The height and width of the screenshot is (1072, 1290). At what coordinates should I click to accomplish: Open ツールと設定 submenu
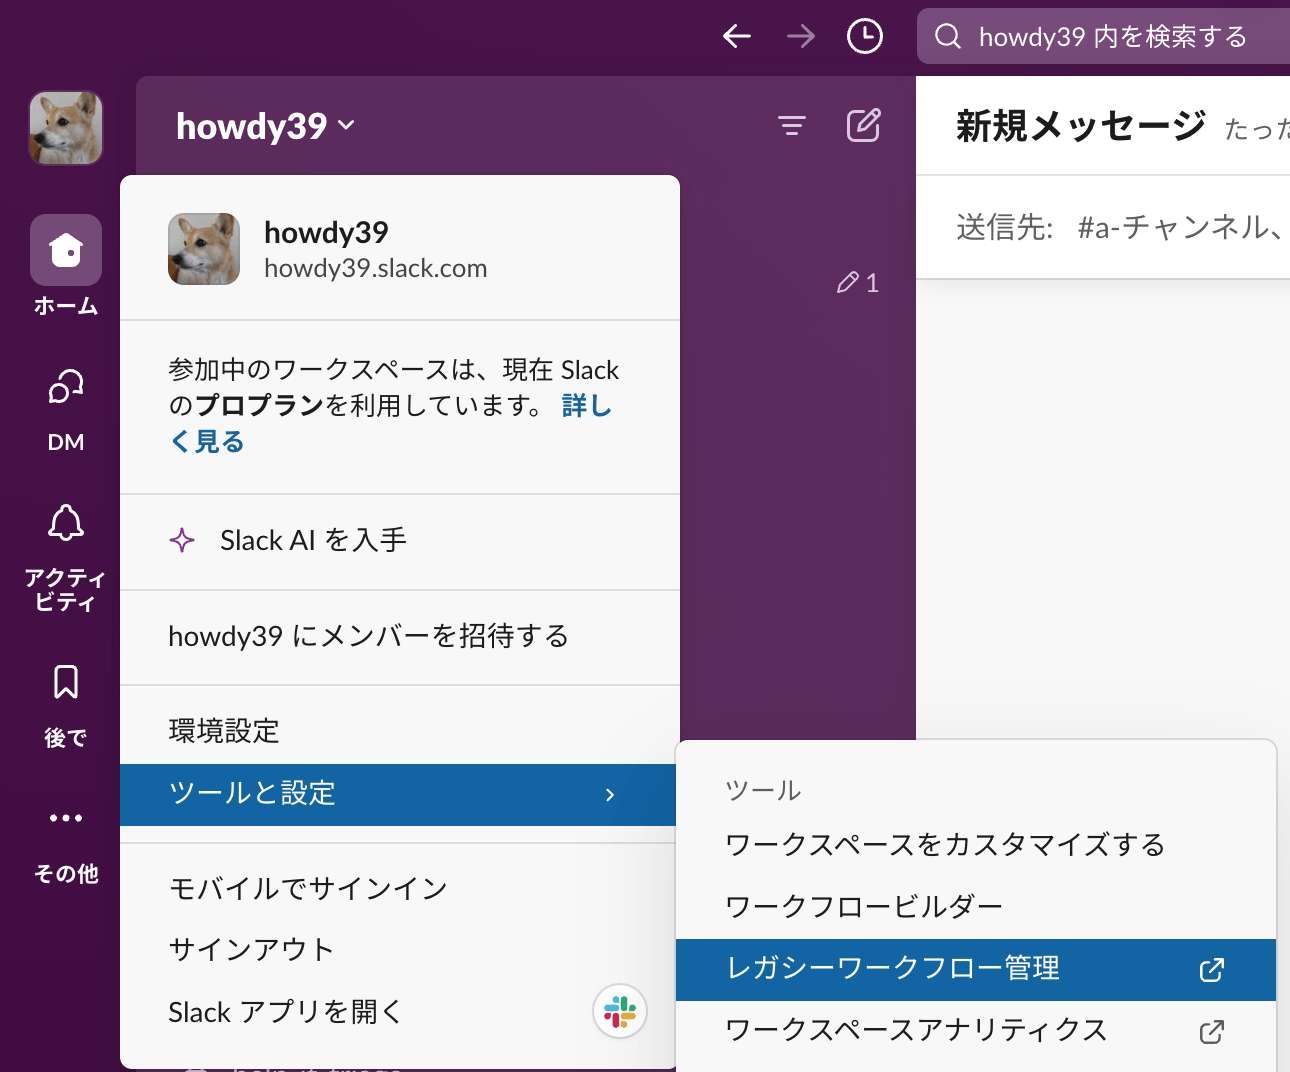[400, 795]
